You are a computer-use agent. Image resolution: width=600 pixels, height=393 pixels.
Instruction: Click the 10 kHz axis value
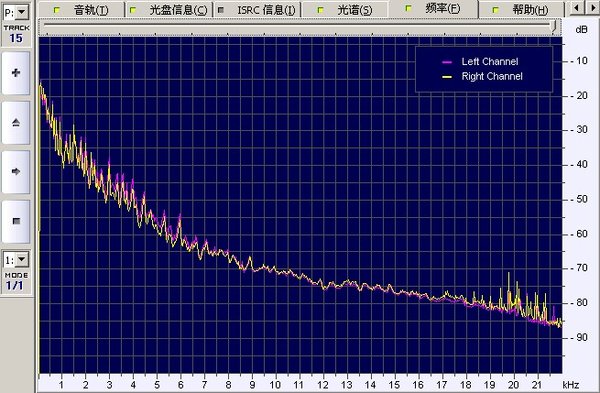point(275,385)
